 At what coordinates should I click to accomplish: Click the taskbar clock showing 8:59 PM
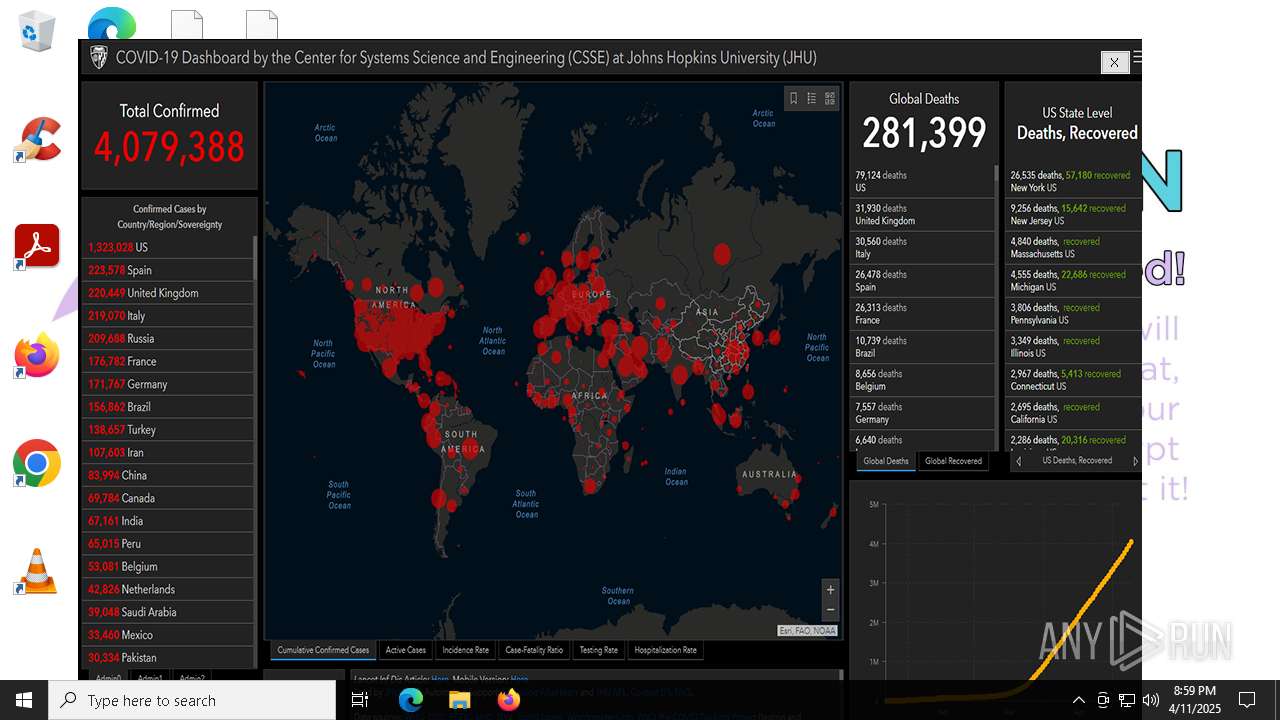(1195, 700)
